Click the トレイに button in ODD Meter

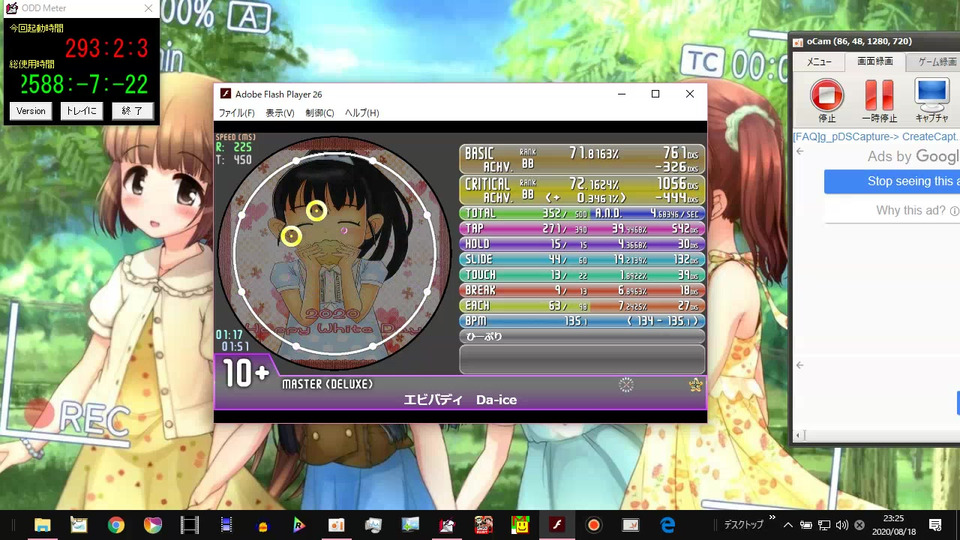click(81, 111)
